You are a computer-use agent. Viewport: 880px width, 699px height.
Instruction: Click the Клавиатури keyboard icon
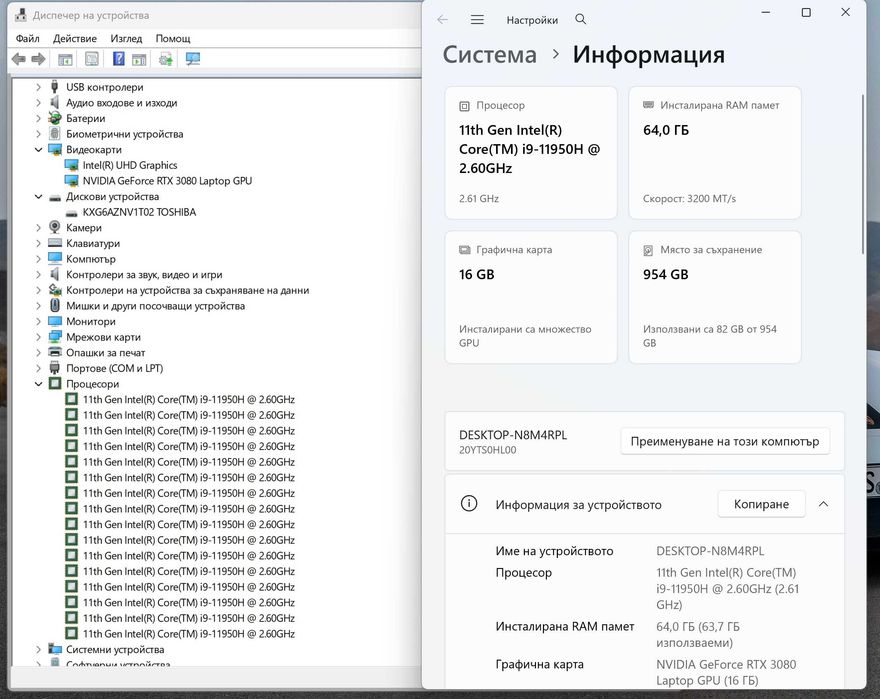pos(54,243)
